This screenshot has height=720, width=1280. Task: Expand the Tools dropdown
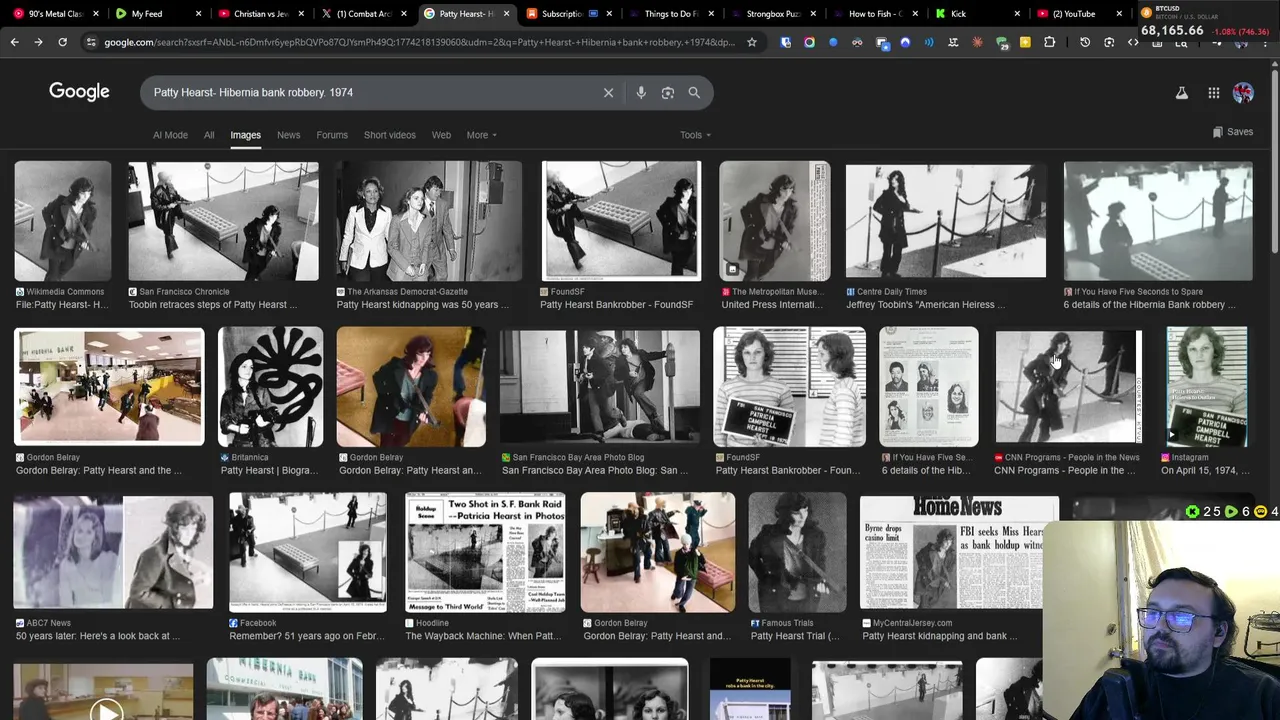[695, 135]
